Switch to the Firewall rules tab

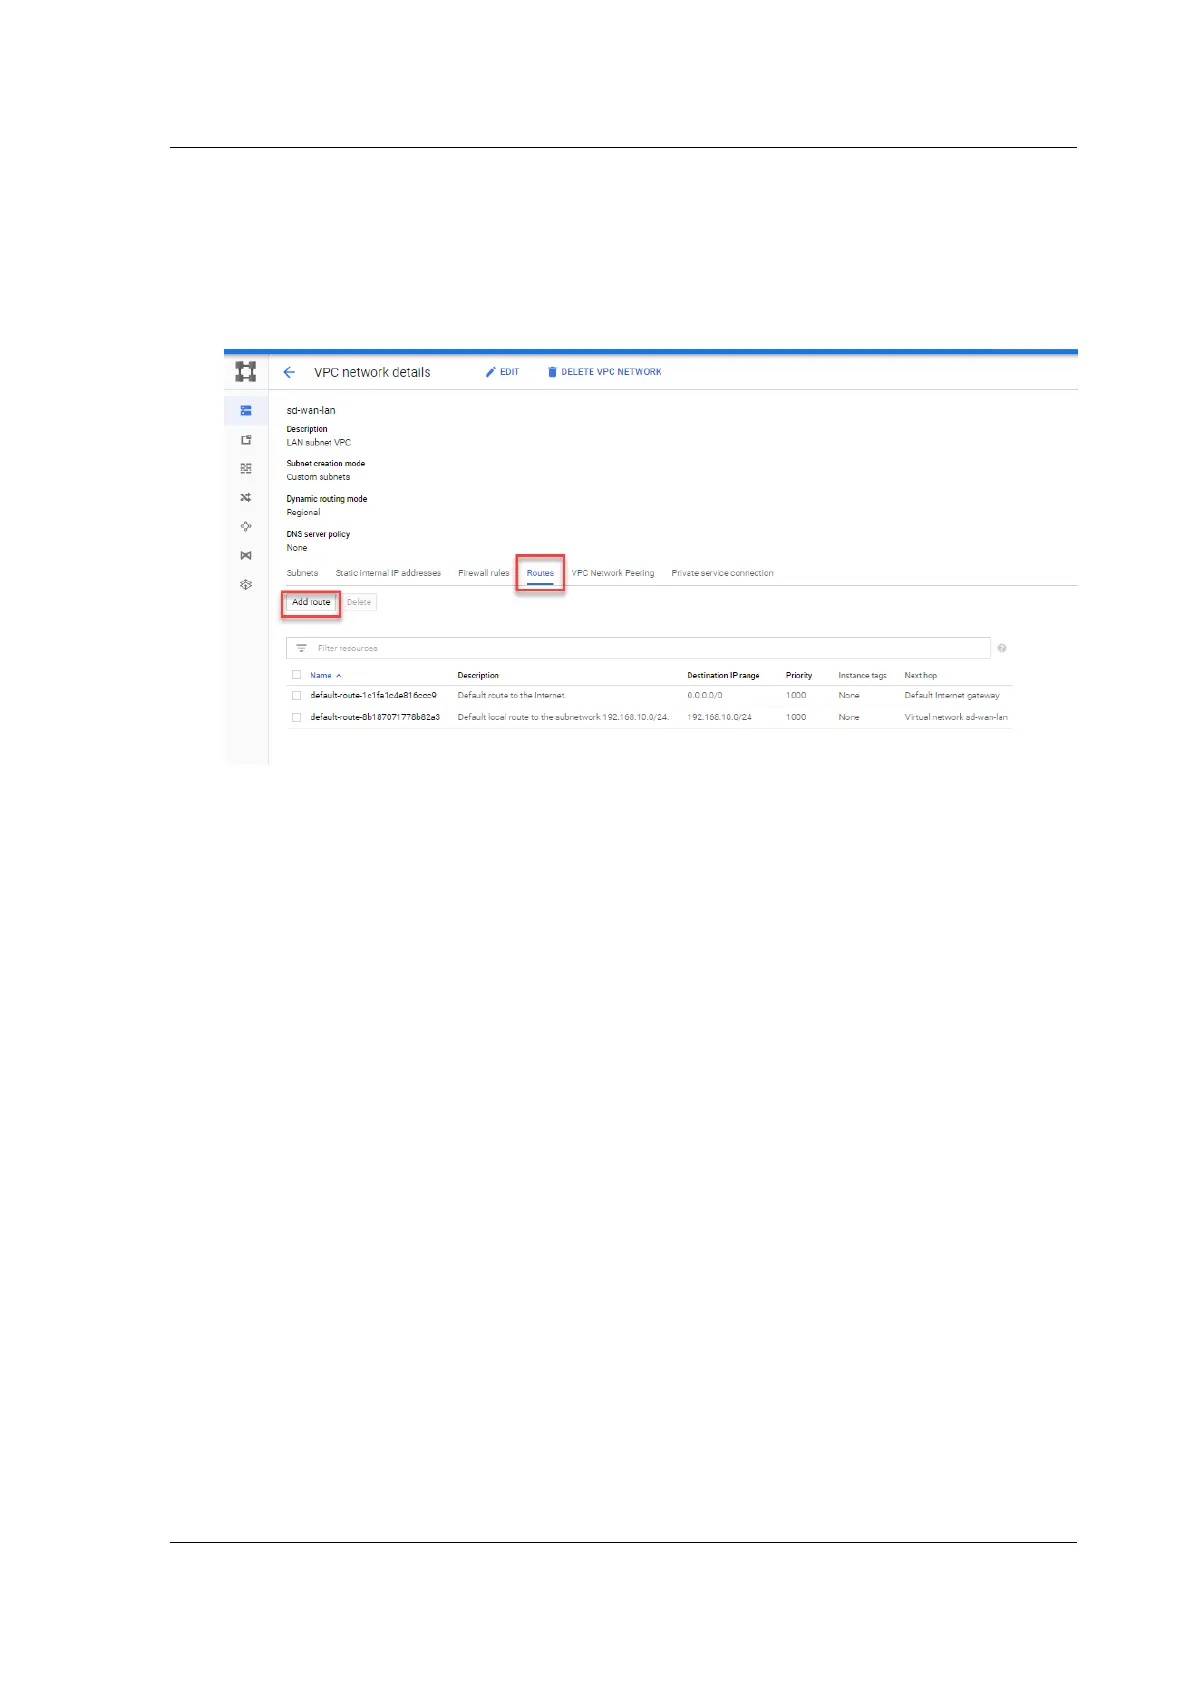[484, 573]
